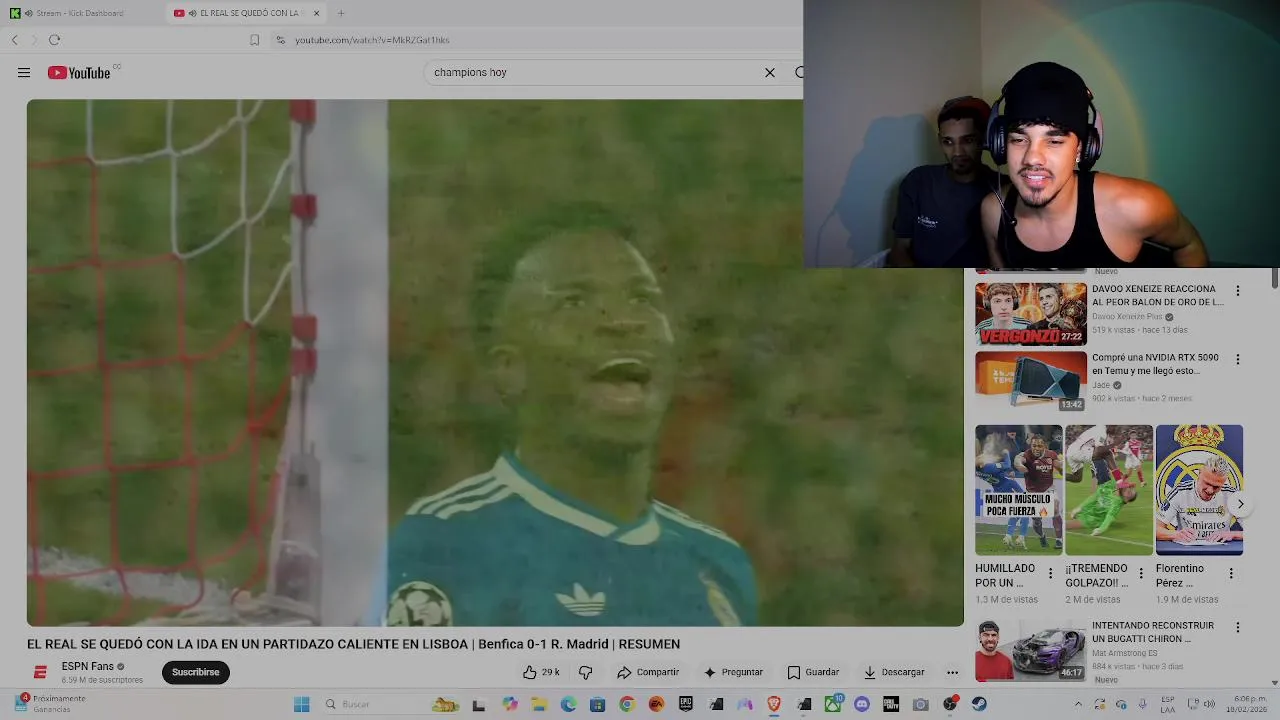Bookmark this page from the address bar
This screenshot has height=720, width=1280.
pos(254,40)
